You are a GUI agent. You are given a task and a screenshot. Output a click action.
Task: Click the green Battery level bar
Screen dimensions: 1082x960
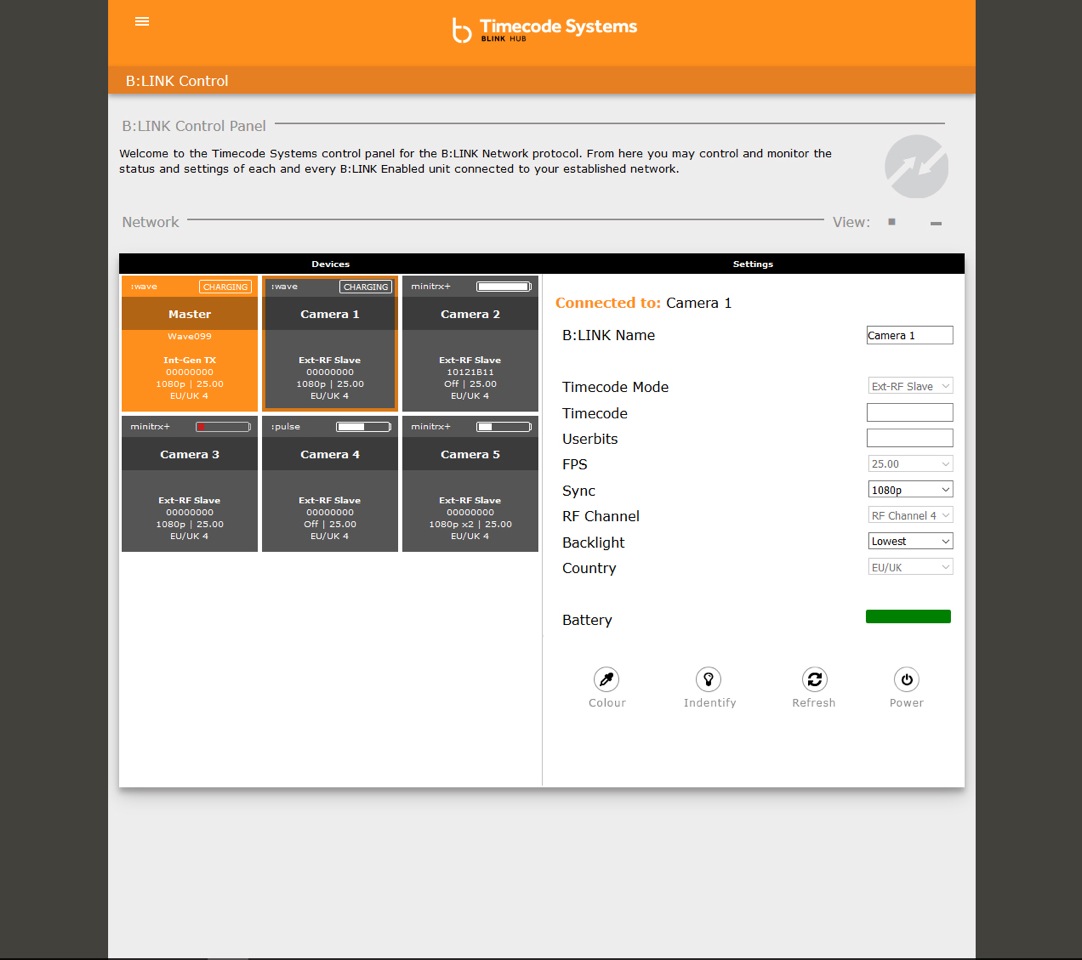click(908, 616)
